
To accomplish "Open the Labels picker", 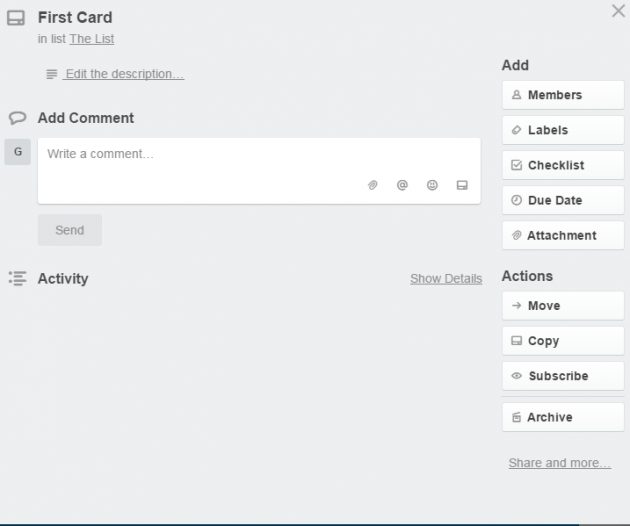I will pyautogui.click(x=562, y=130).
